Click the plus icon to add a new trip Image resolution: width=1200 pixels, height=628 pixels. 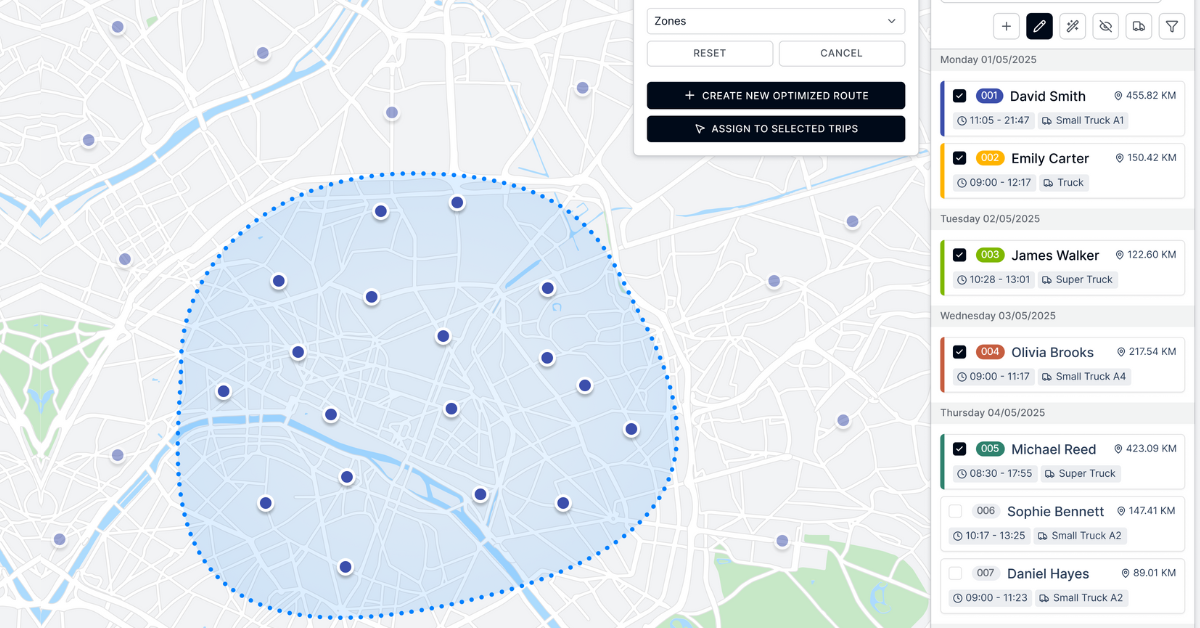coord(1006,26)
